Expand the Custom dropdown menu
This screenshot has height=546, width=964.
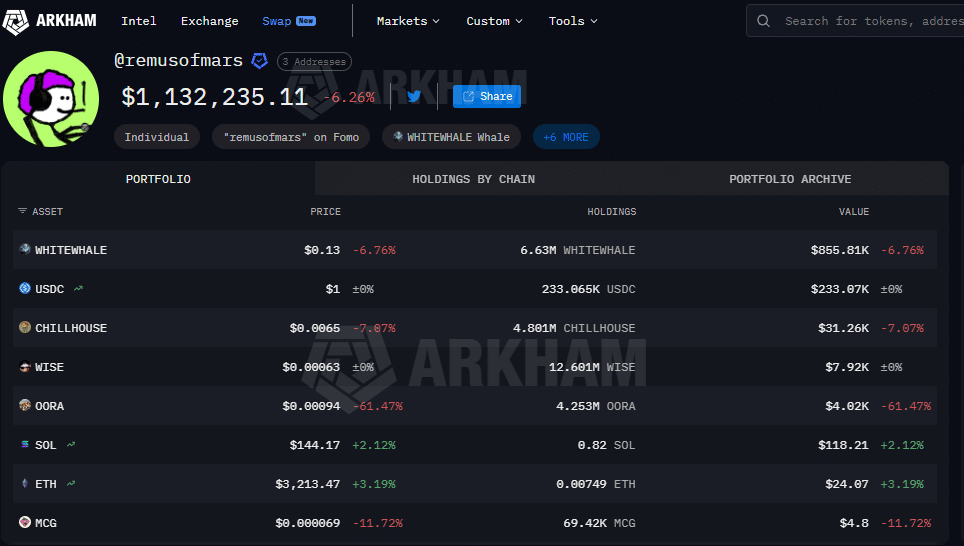click(x=495, y=21)
